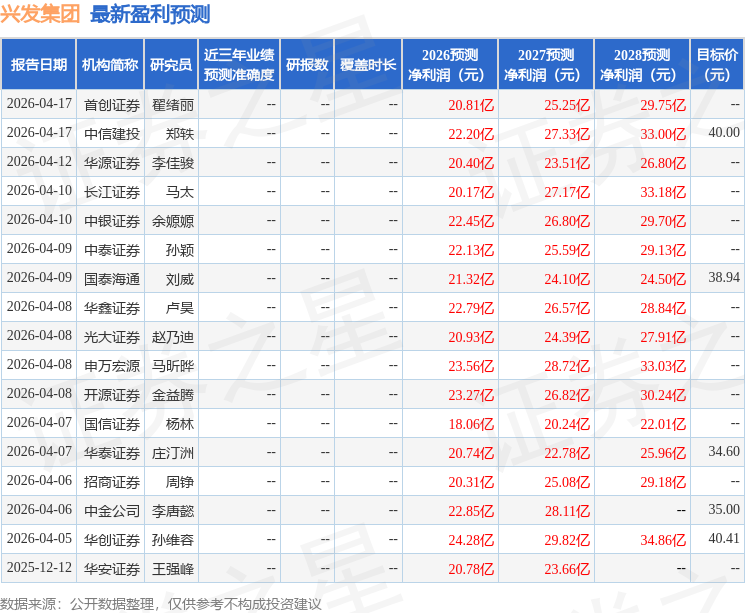Screen dimensions: 745x613
Task: Click 2026 profit value 18.06亿
Action: [471, 424]
